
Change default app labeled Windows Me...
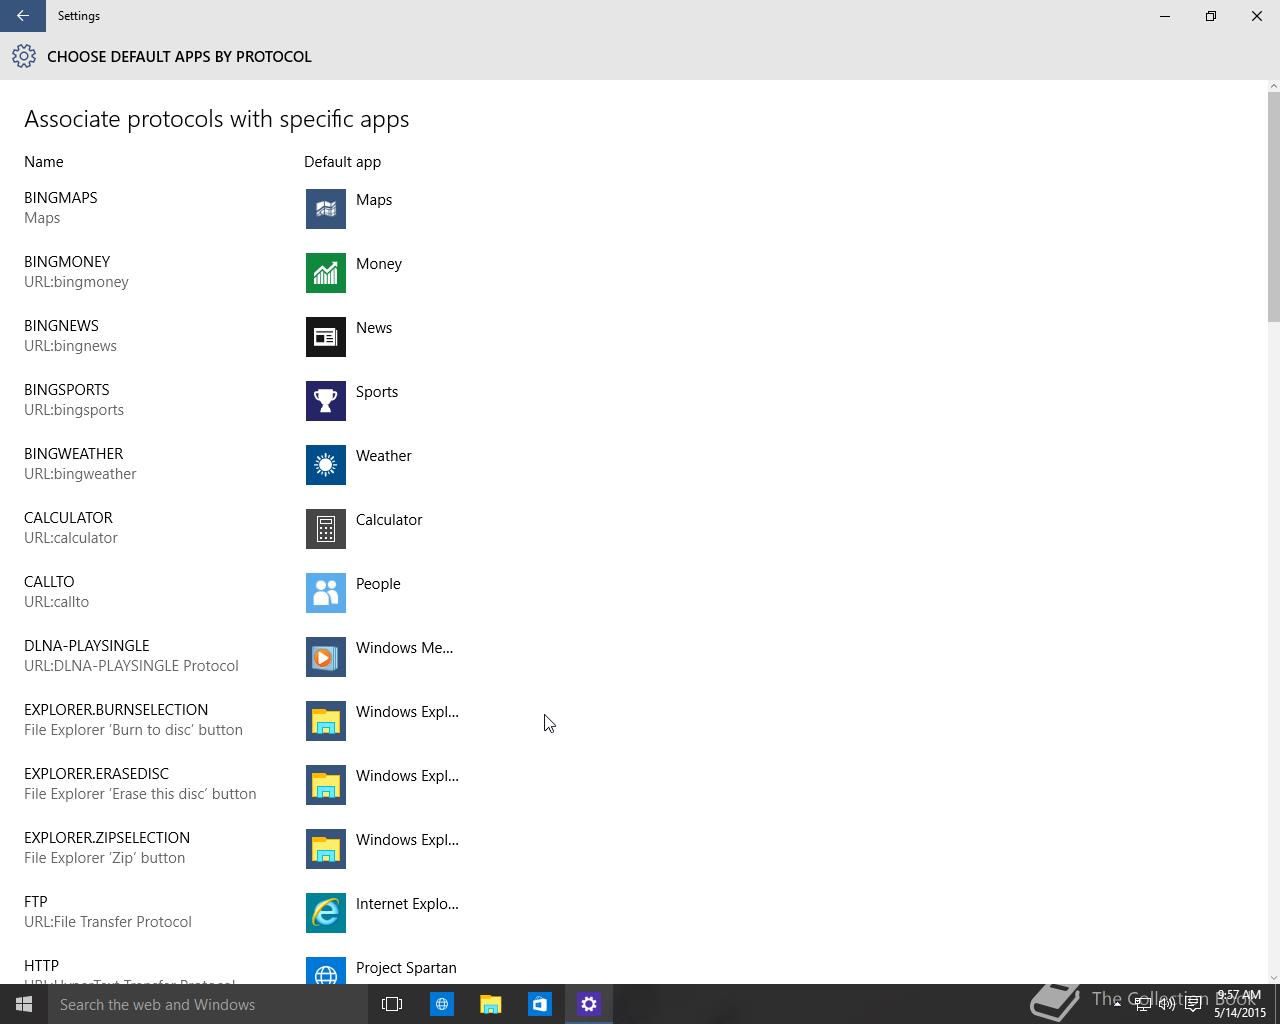[x=404, y=648]
